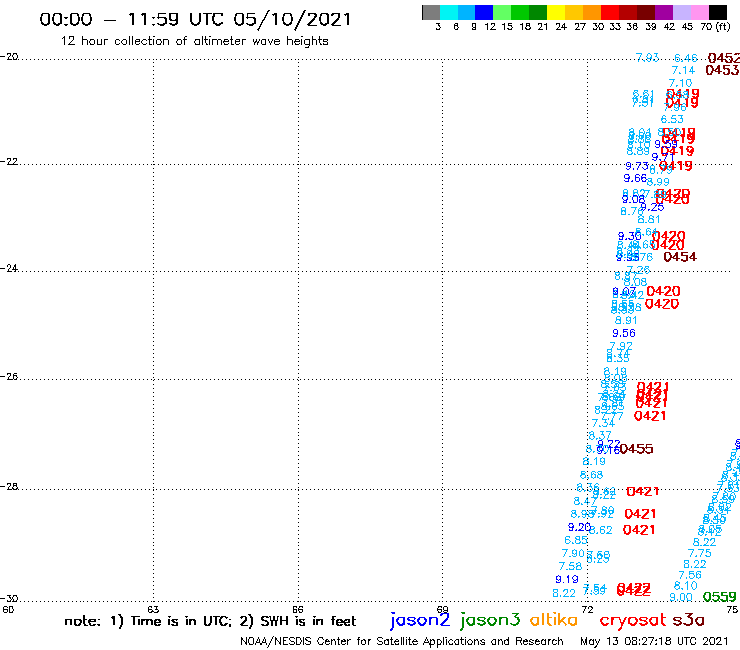Click the blue wave height value '9.66'
Screen dimensions: 740x650
(635, 178)
